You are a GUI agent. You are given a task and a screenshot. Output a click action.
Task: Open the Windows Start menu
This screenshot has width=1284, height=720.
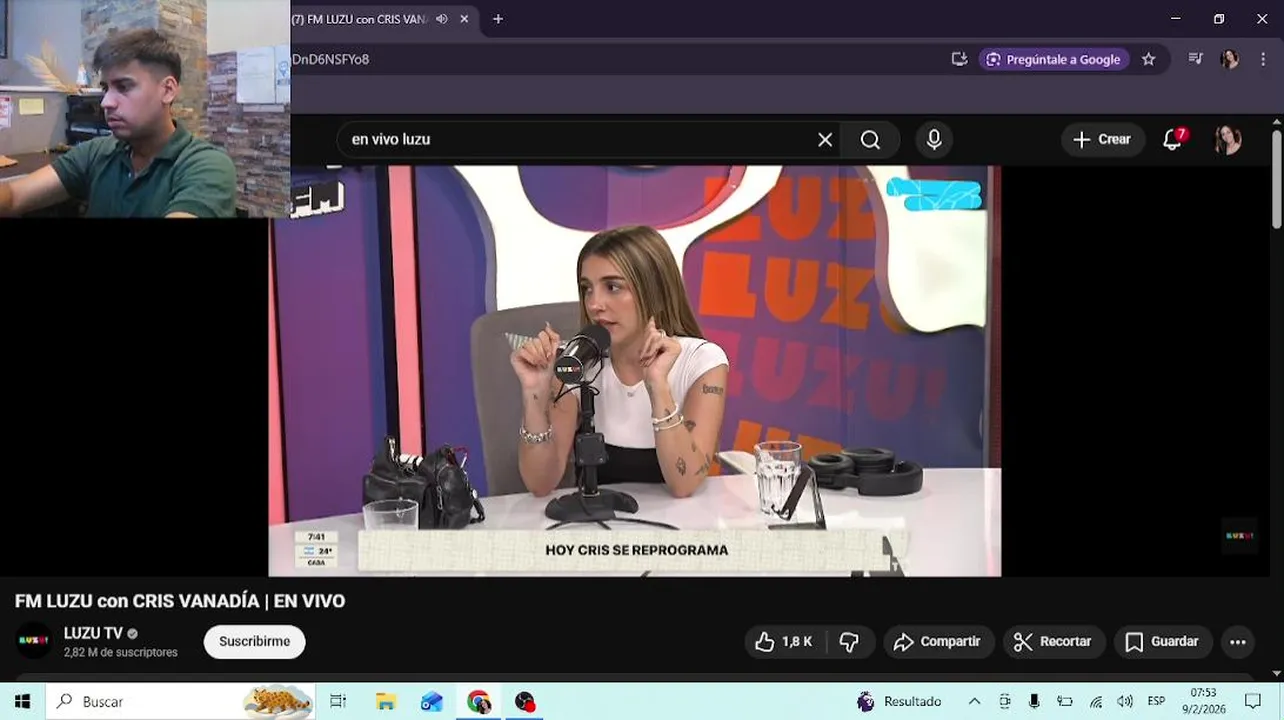click(x=22, y=701)
